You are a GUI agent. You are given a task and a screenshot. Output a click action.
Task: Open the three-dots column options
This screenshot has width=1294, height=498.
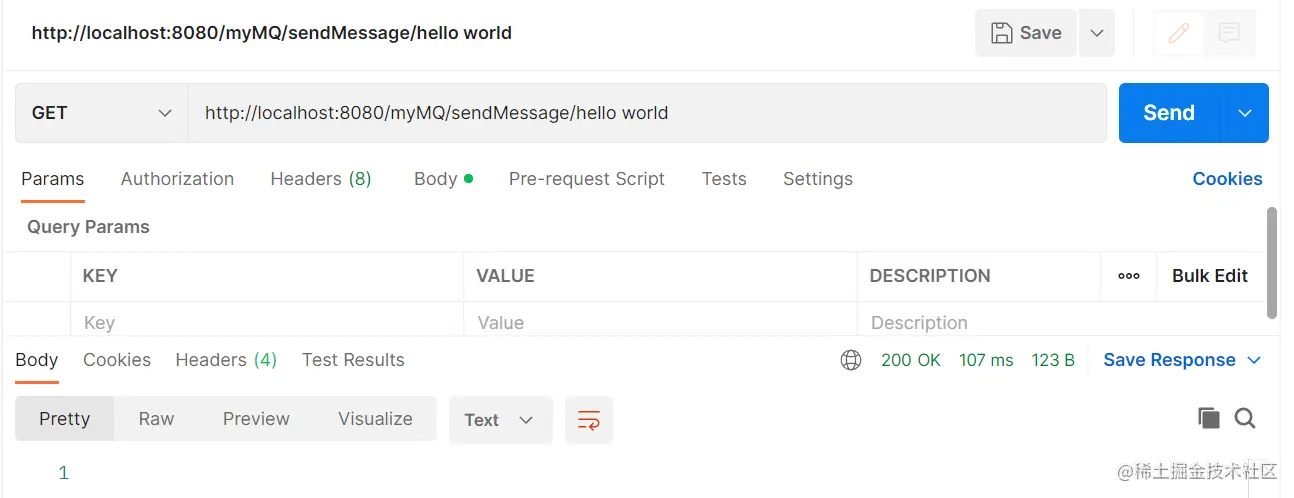pyautogui.click(x=1129, y=276)
